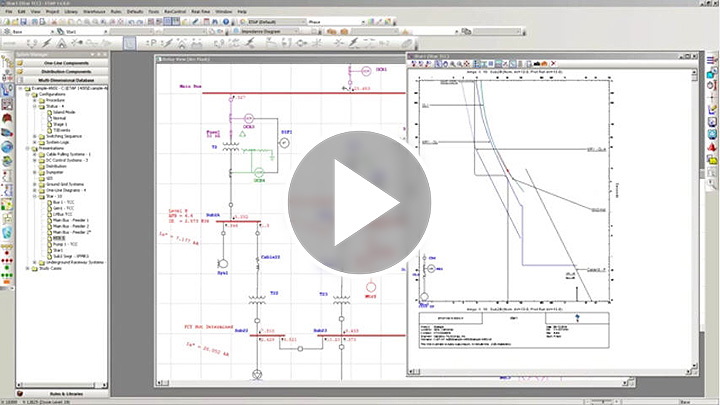Click the Open project folder icon
The height and width of the screenshot is (405, 720).
coord(15,22)
